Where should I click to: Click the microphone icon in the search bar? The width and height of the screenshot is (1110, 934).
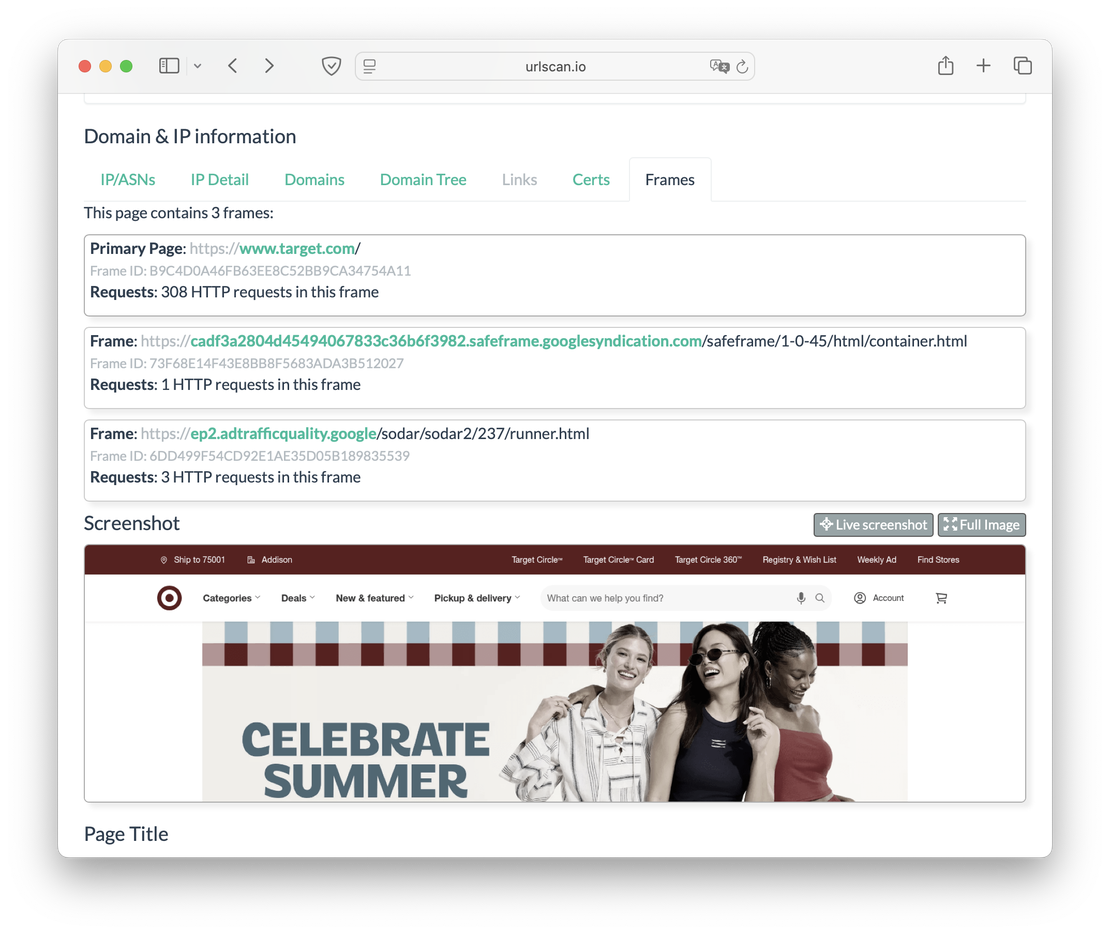(x=800, y=597)
